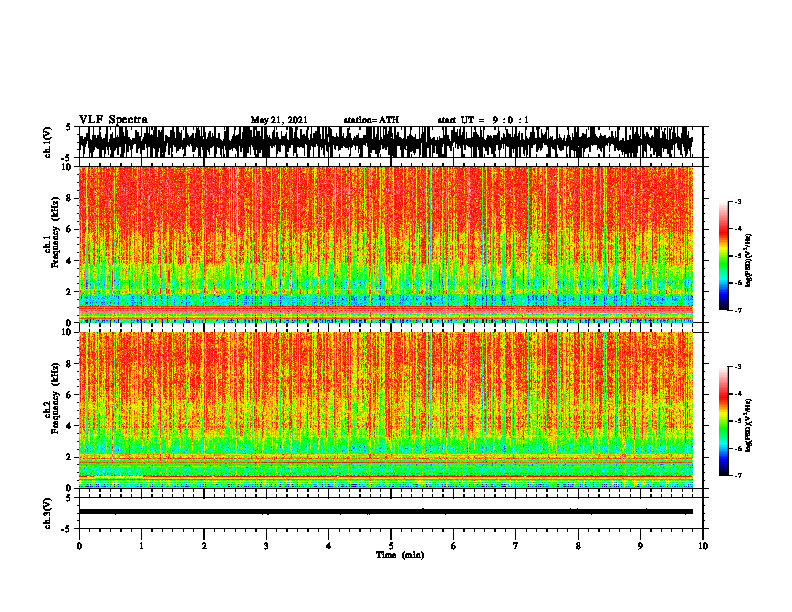Select the "ch.3(V)" axis label
This screenshot has height=612, width=792.
coord(48,513)
